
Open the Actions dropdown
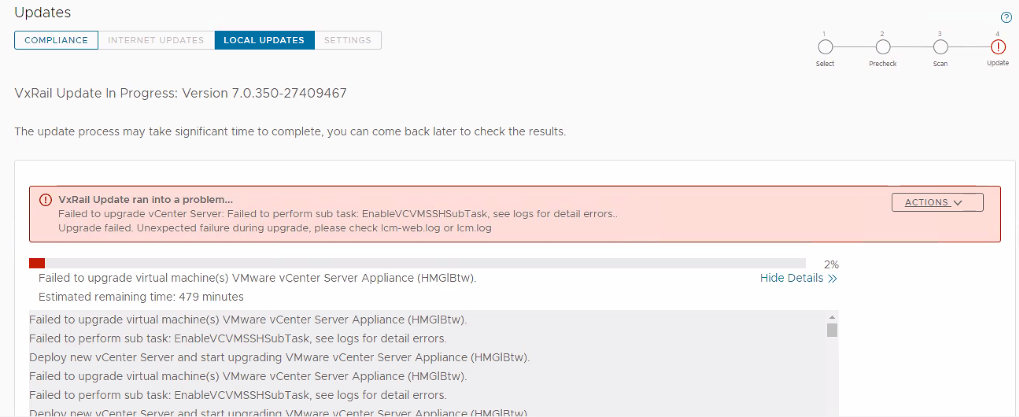[937, 202]
